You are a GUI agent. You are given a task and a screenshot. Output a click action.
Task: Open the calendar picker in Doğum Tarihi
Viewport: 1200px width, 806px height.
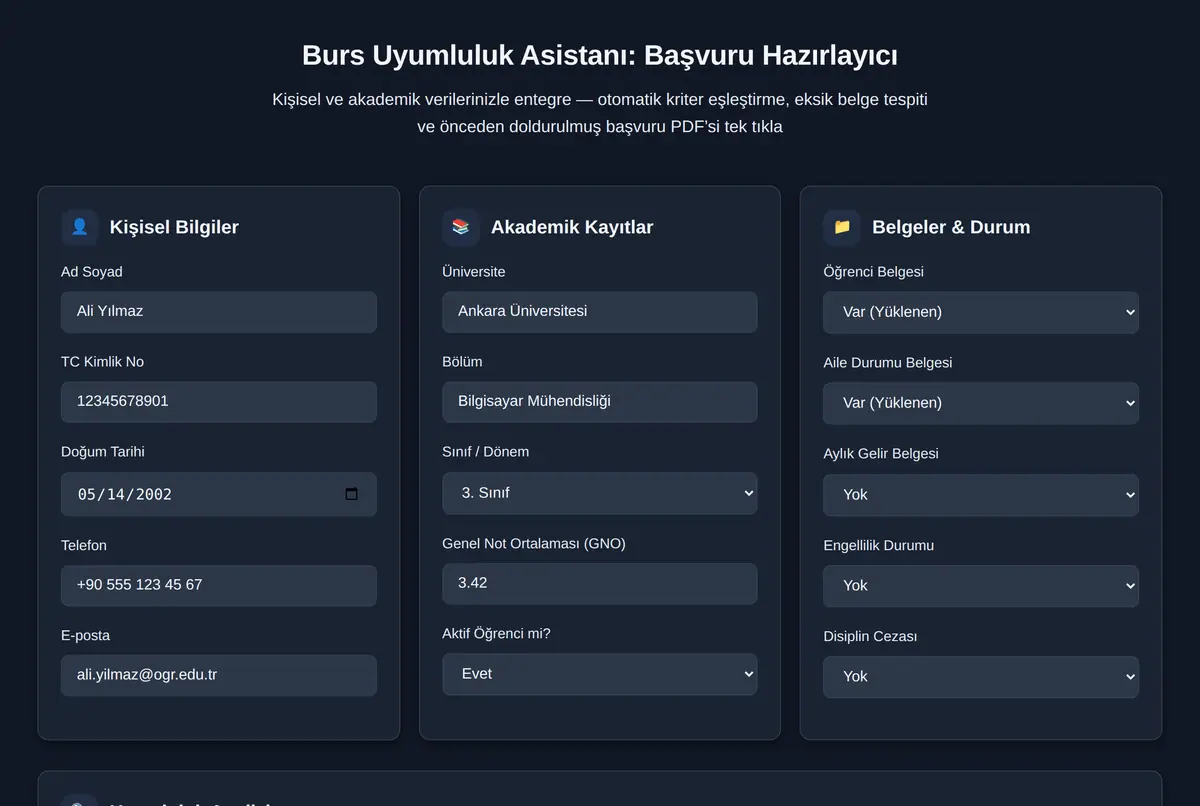point(351,494)
